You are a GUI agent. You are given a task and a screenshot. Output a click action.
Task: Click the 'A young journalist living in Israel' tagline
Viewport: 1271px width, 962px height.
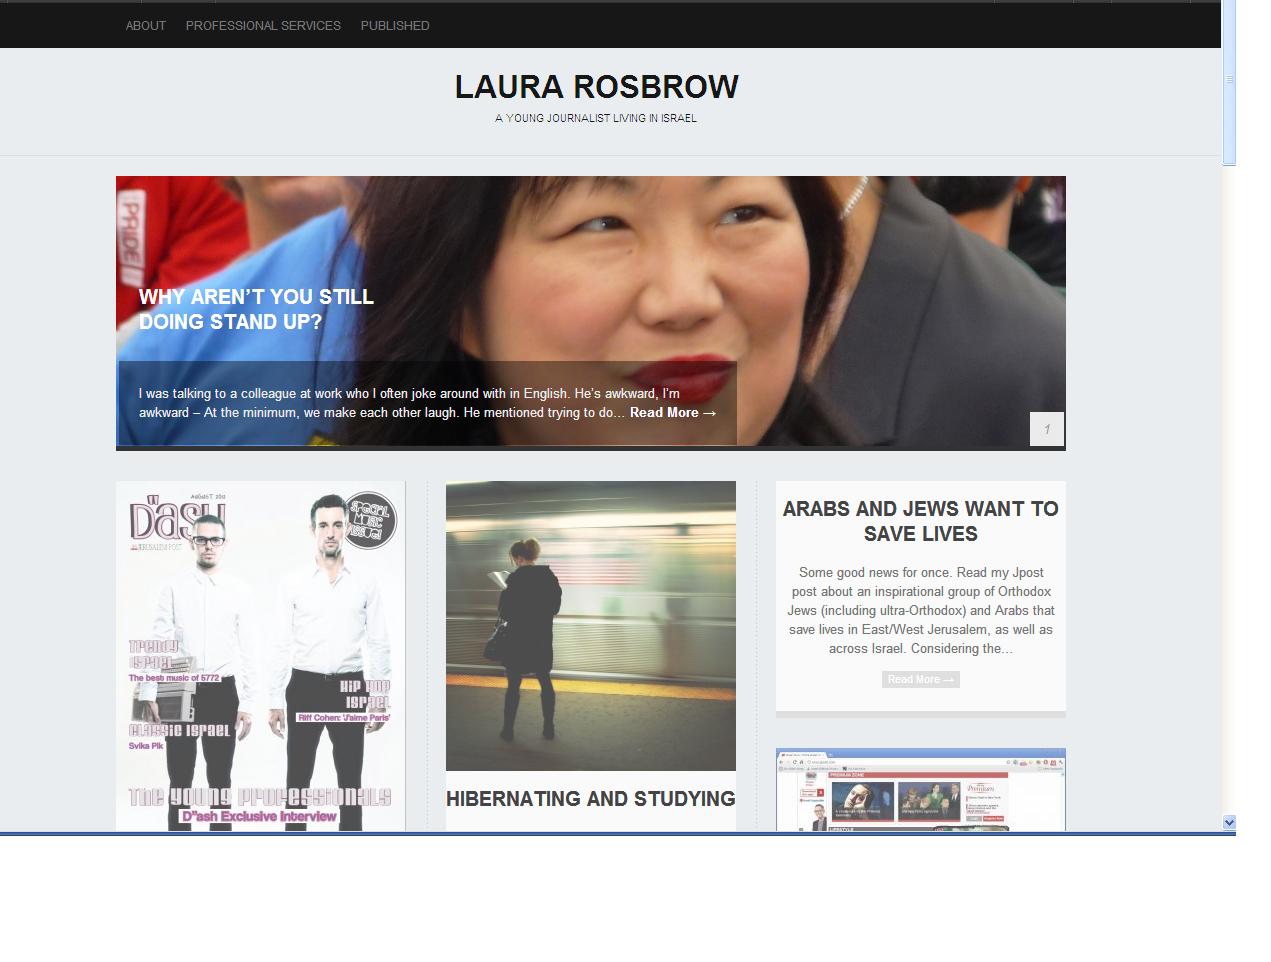596,118
